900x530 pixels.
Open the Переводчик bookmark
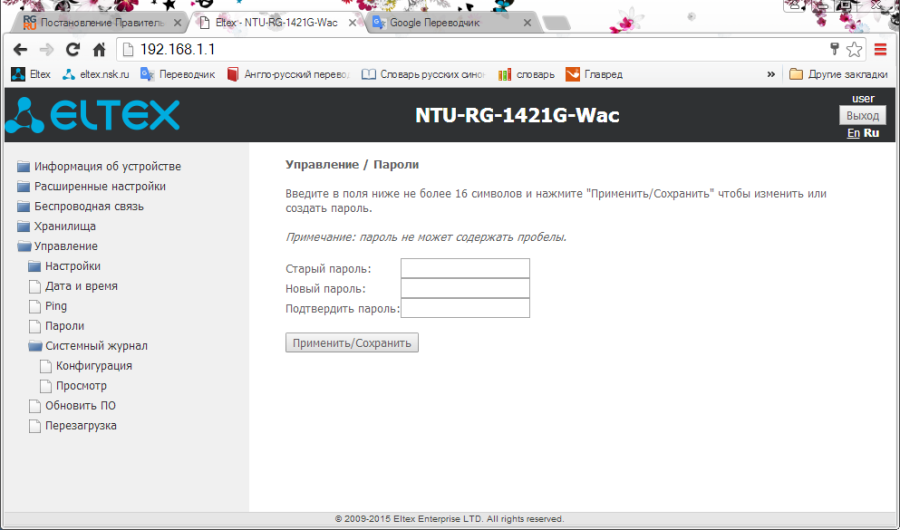[x=177, y=74]
